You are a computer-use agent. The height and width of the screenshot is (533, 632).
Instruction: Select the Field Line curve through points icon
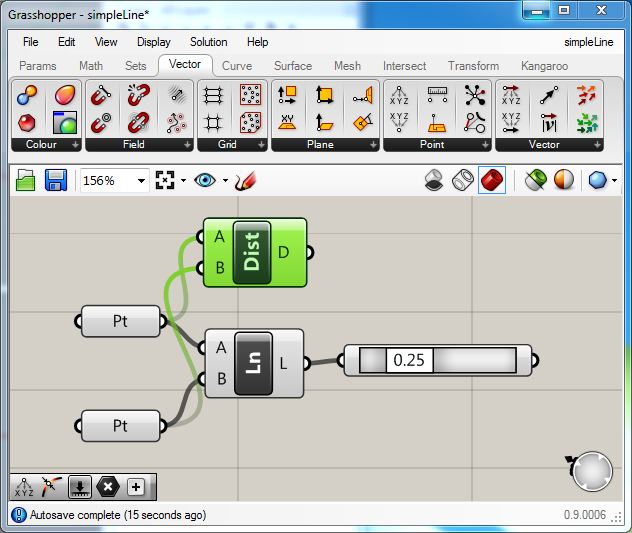pyautogui.click(x=176, y=123)
